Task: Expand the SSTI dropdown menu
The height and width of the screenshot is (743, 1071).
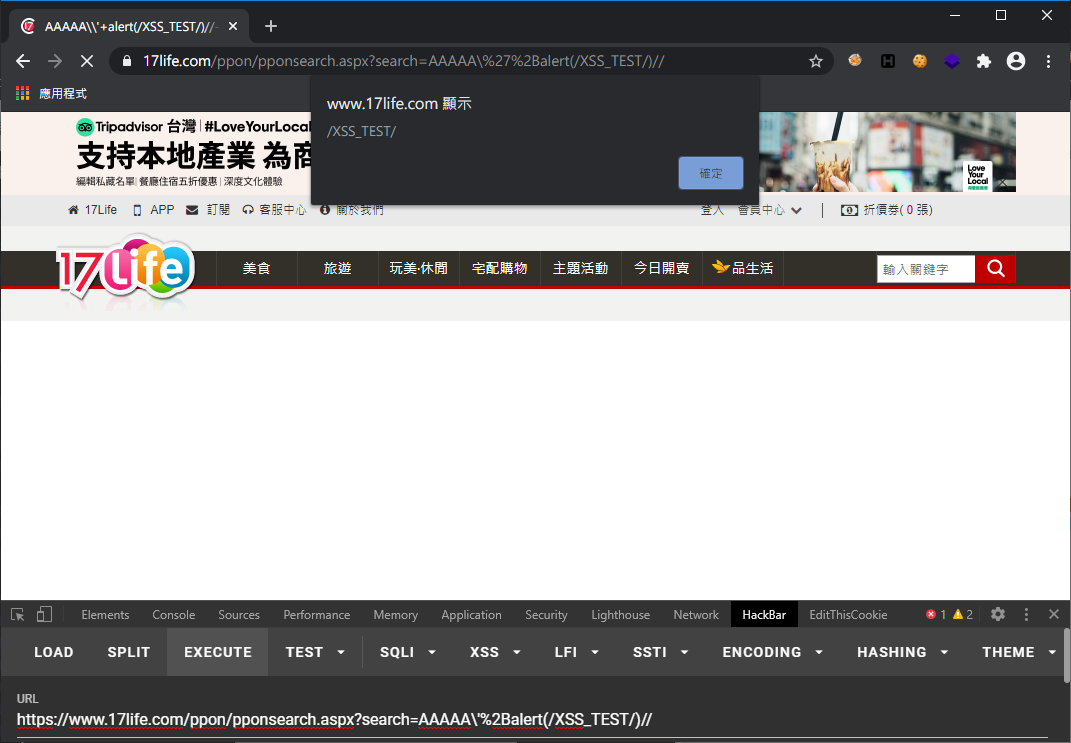Action: [660, 652]
